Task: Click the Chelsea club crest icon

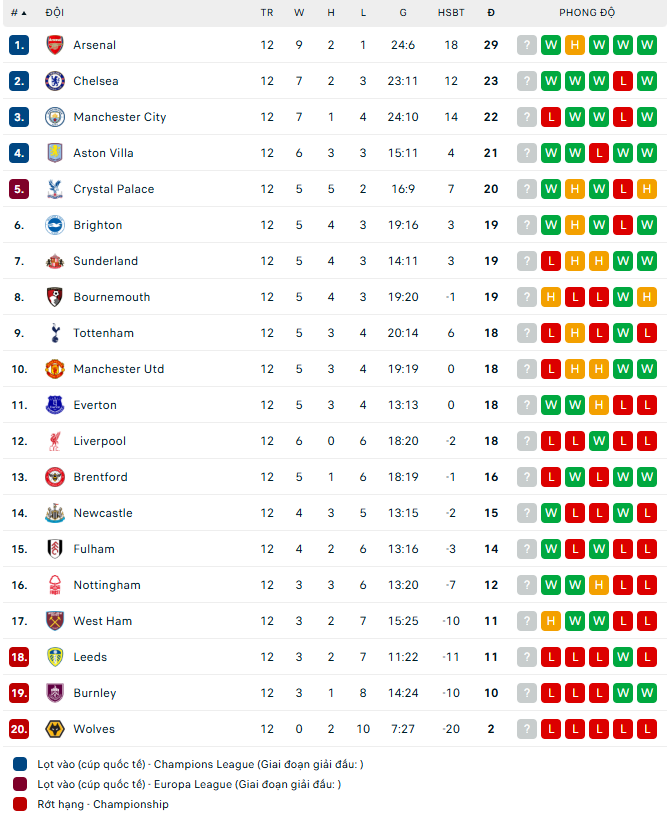Action: [x=55, y=81]
